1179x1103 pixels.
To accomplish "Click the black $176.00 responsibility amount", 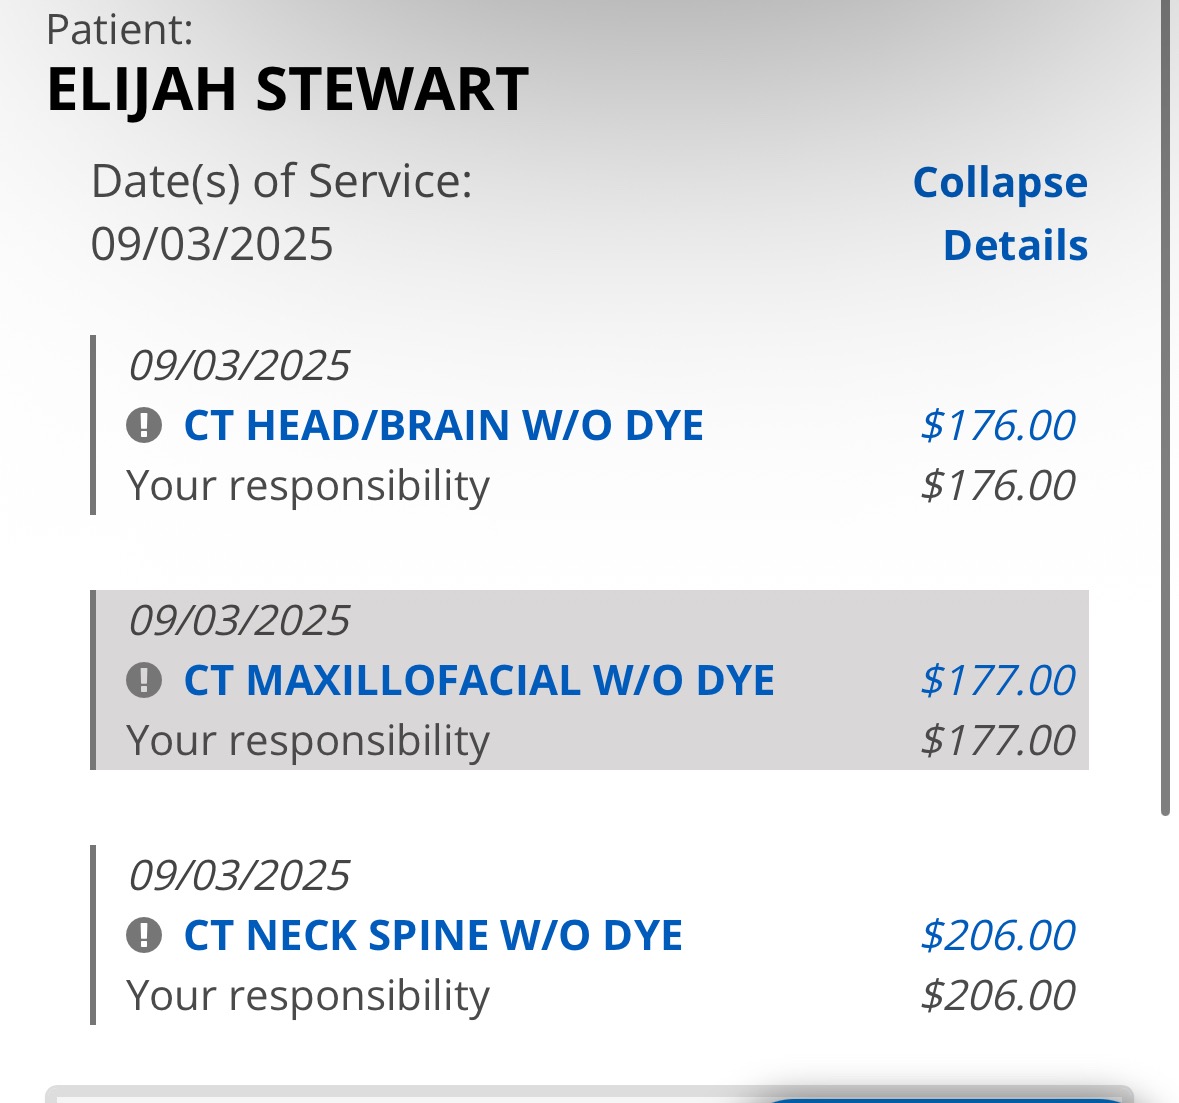I will 997,486.
